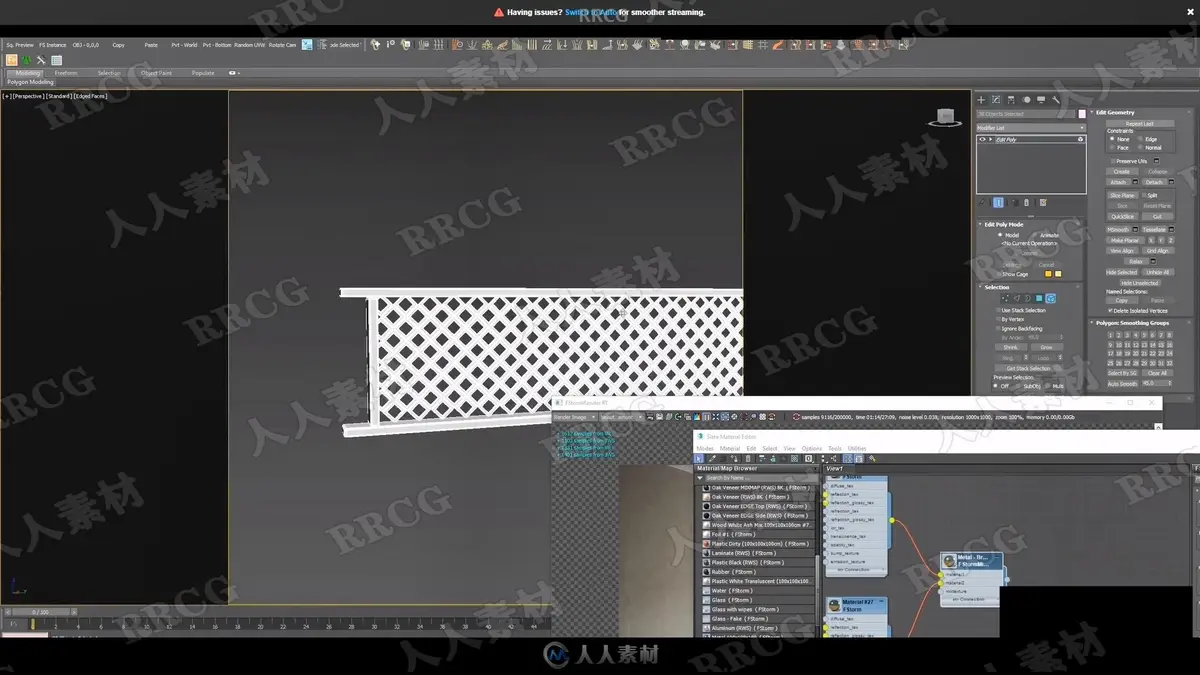Open the Material menu in Slate Material Editor
The width and height of the screenshot is (1200, 675).
coord(732,449)
